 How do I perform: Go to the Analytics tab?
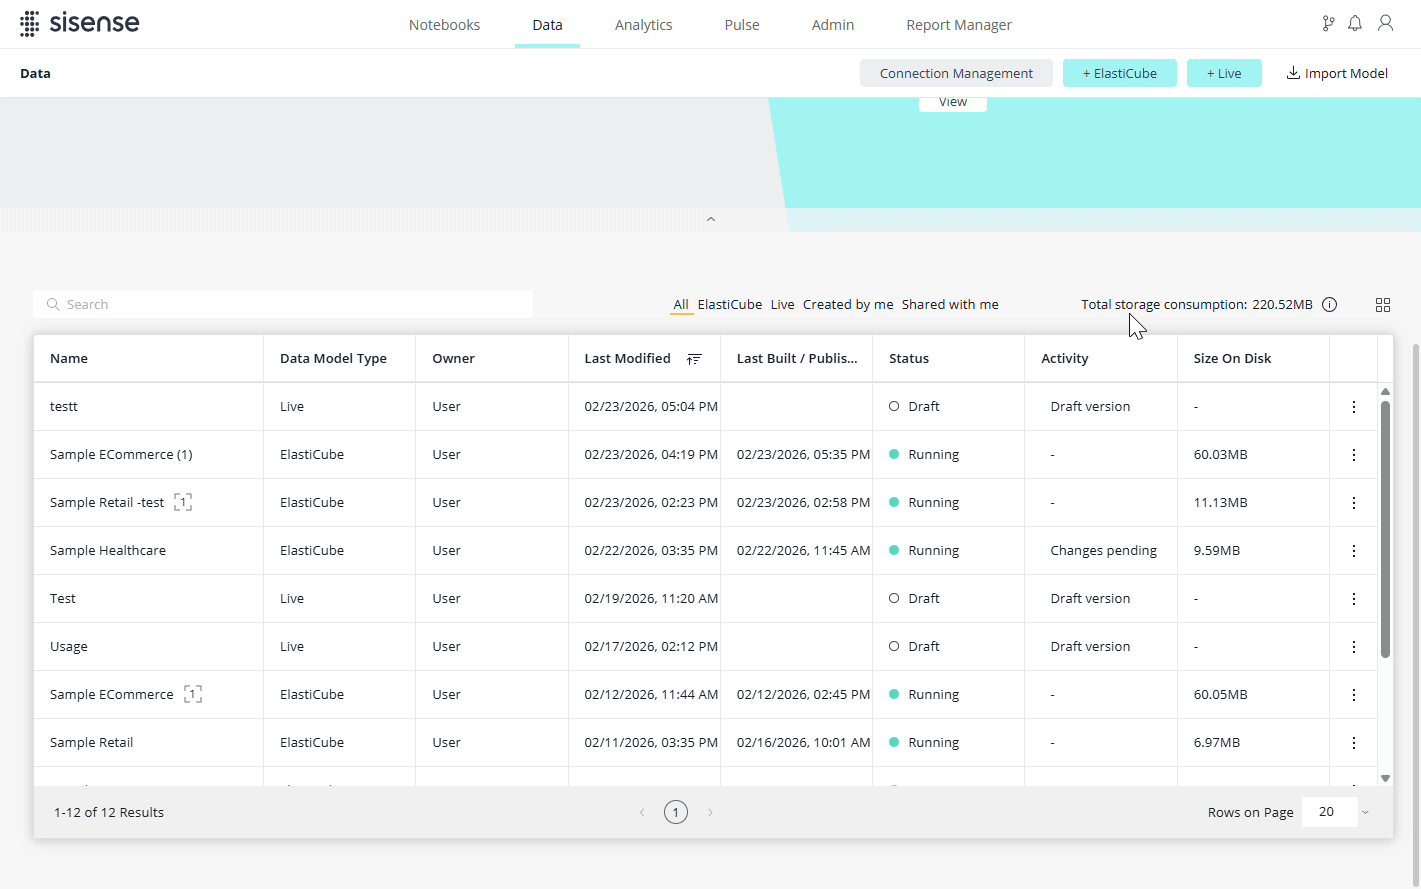point(643,25)
